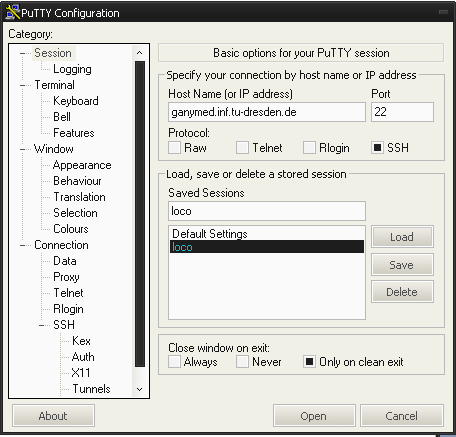Open the SSH category in tree
456x437 pixels.
click(x=64, y=325)
